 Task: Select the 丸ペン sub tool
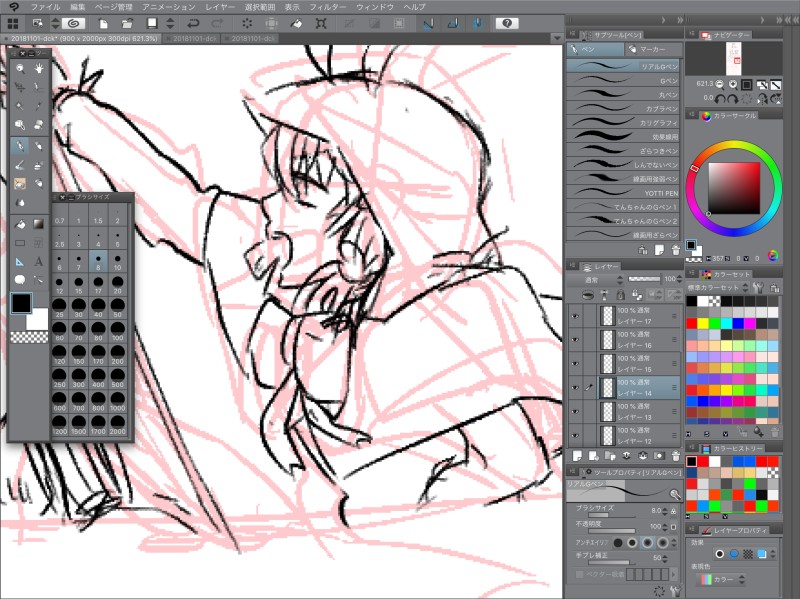[x=623, y=94]
